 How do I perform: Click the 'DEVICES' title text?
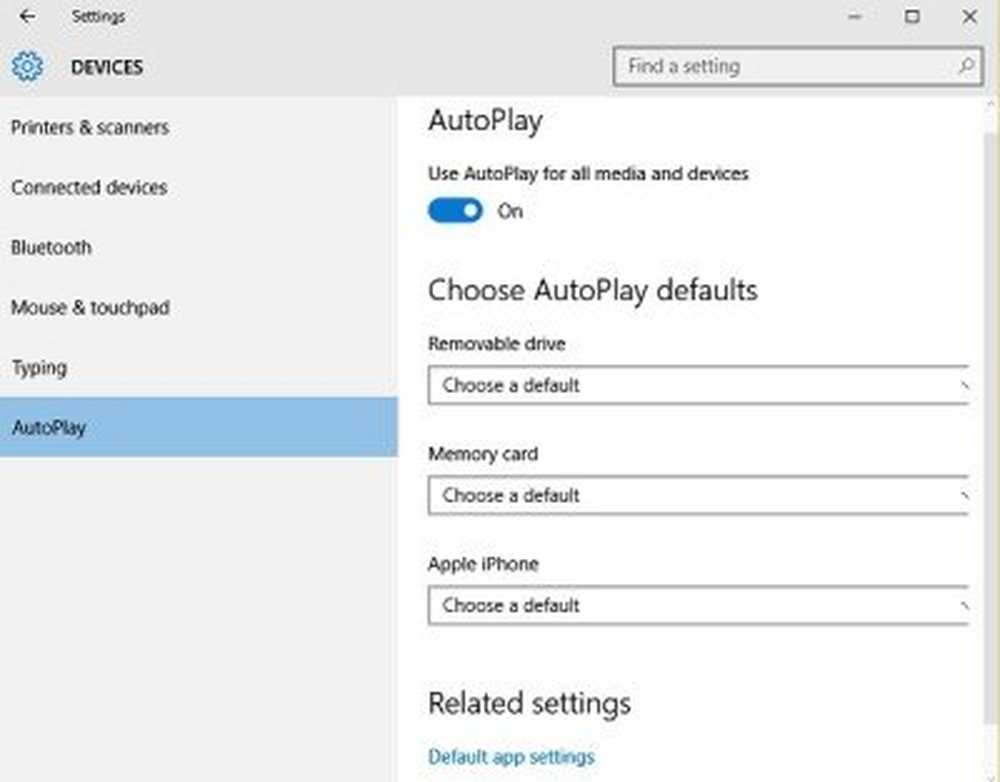click(x=107, y=67)
